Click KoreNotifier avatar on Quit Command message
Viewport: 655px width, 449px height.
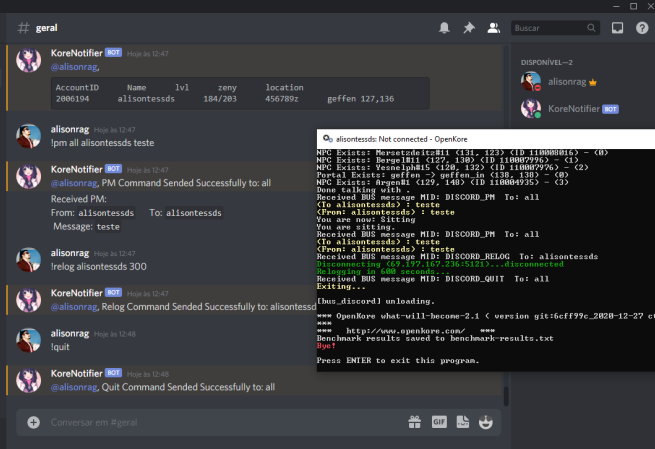[28, 380]
